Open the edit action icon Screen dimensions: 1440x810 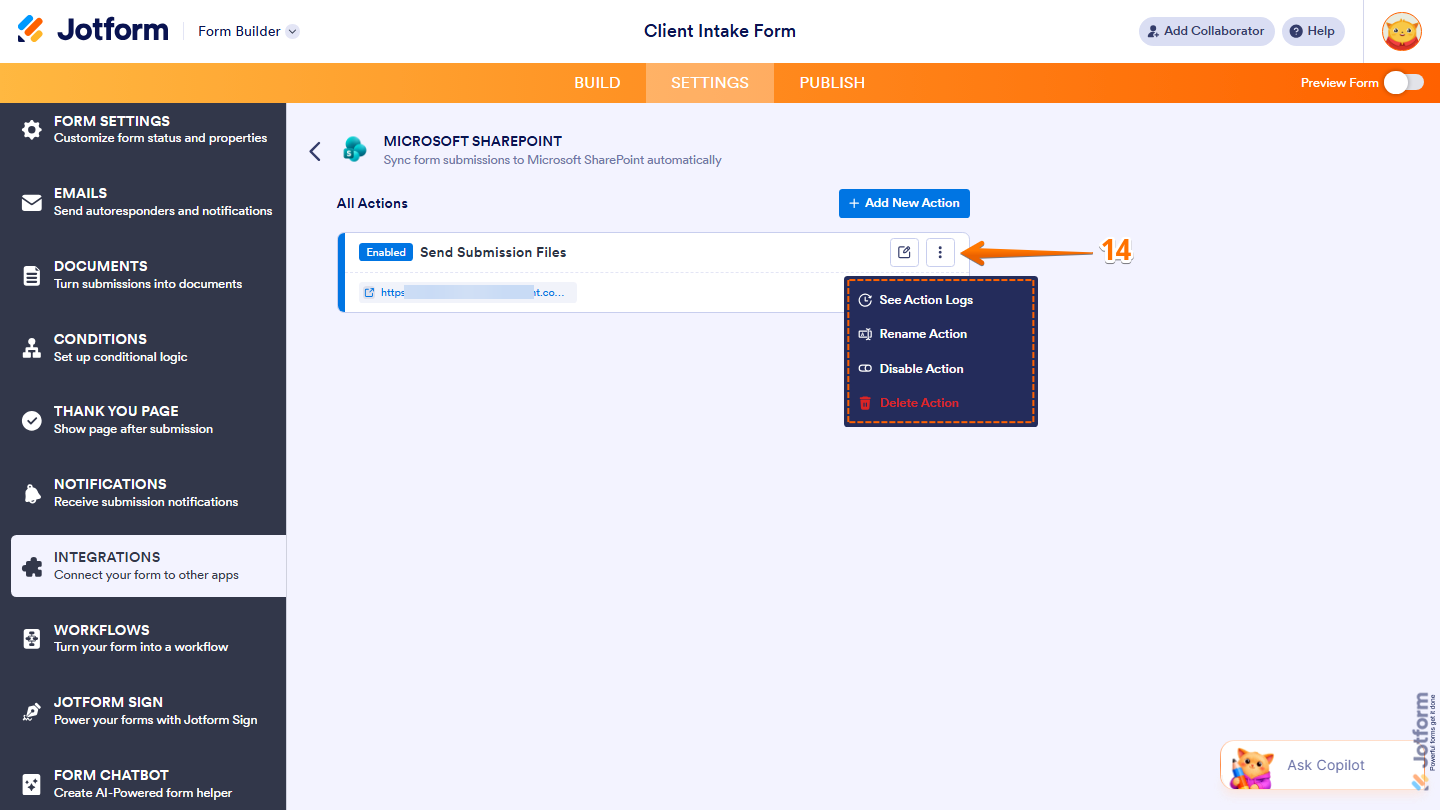[x=904, y=252]
